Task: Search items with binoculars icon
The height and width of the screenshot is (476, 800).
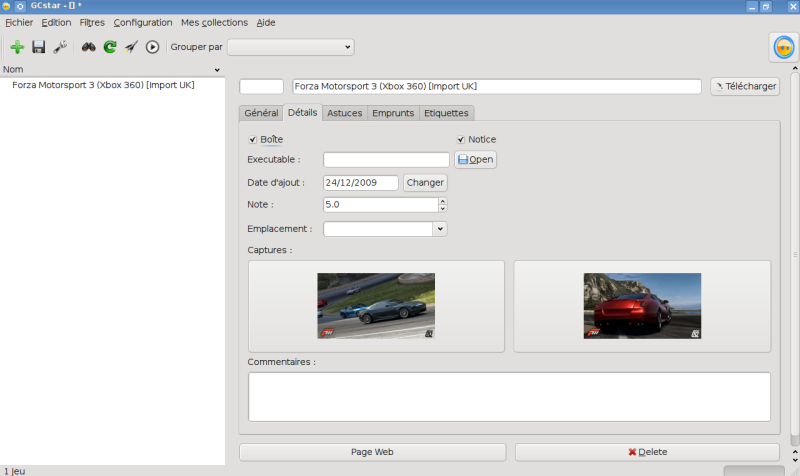Action: pos(89,47)
